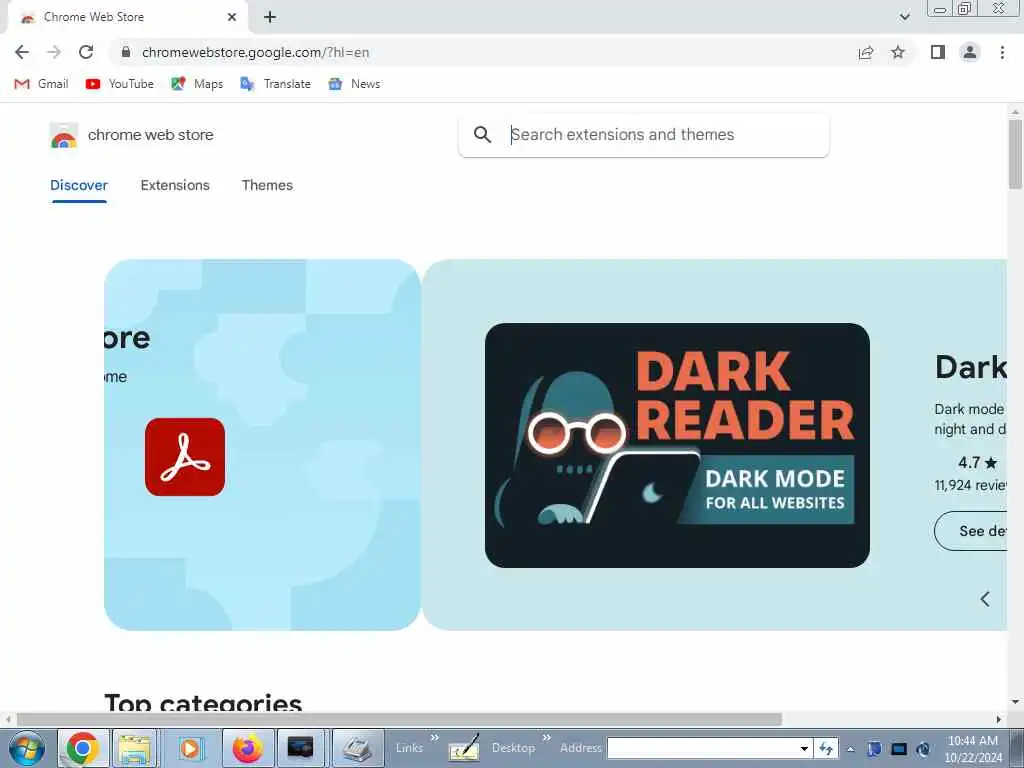Click the Chrome taskbar icon

[x=82, y=748]
